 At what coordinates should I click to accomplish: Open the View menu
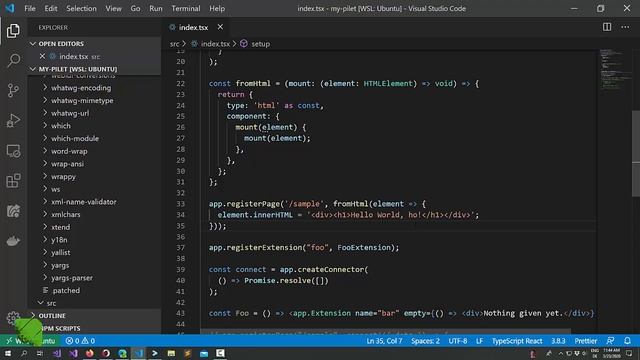tap(113, 8)
